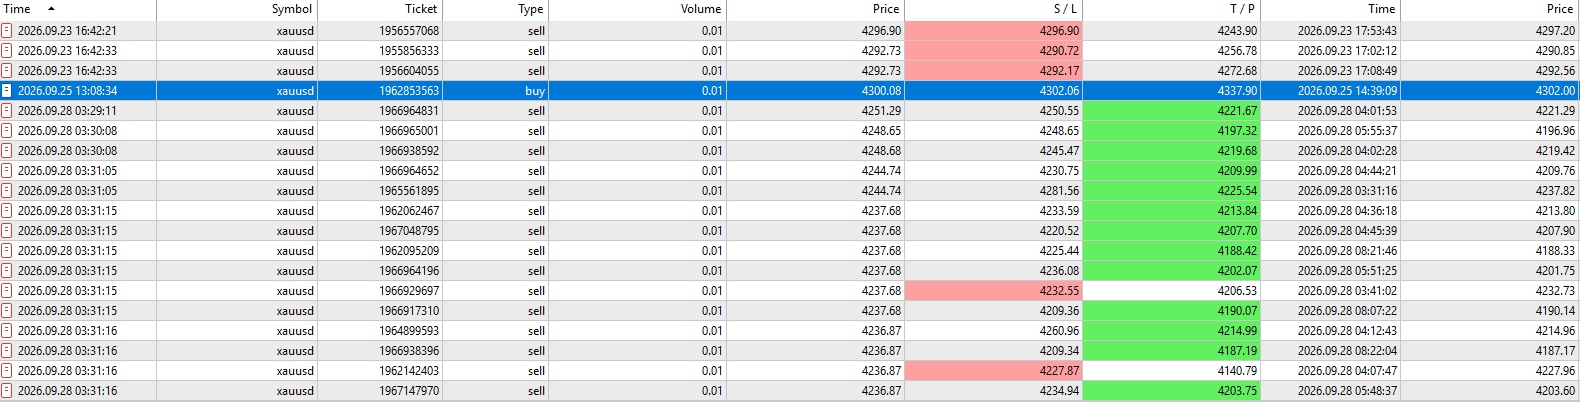The height and width of the screenshot is (402, 1580).
Task: Click the order icon for ticket 1964899593
Action: (7, 331)
